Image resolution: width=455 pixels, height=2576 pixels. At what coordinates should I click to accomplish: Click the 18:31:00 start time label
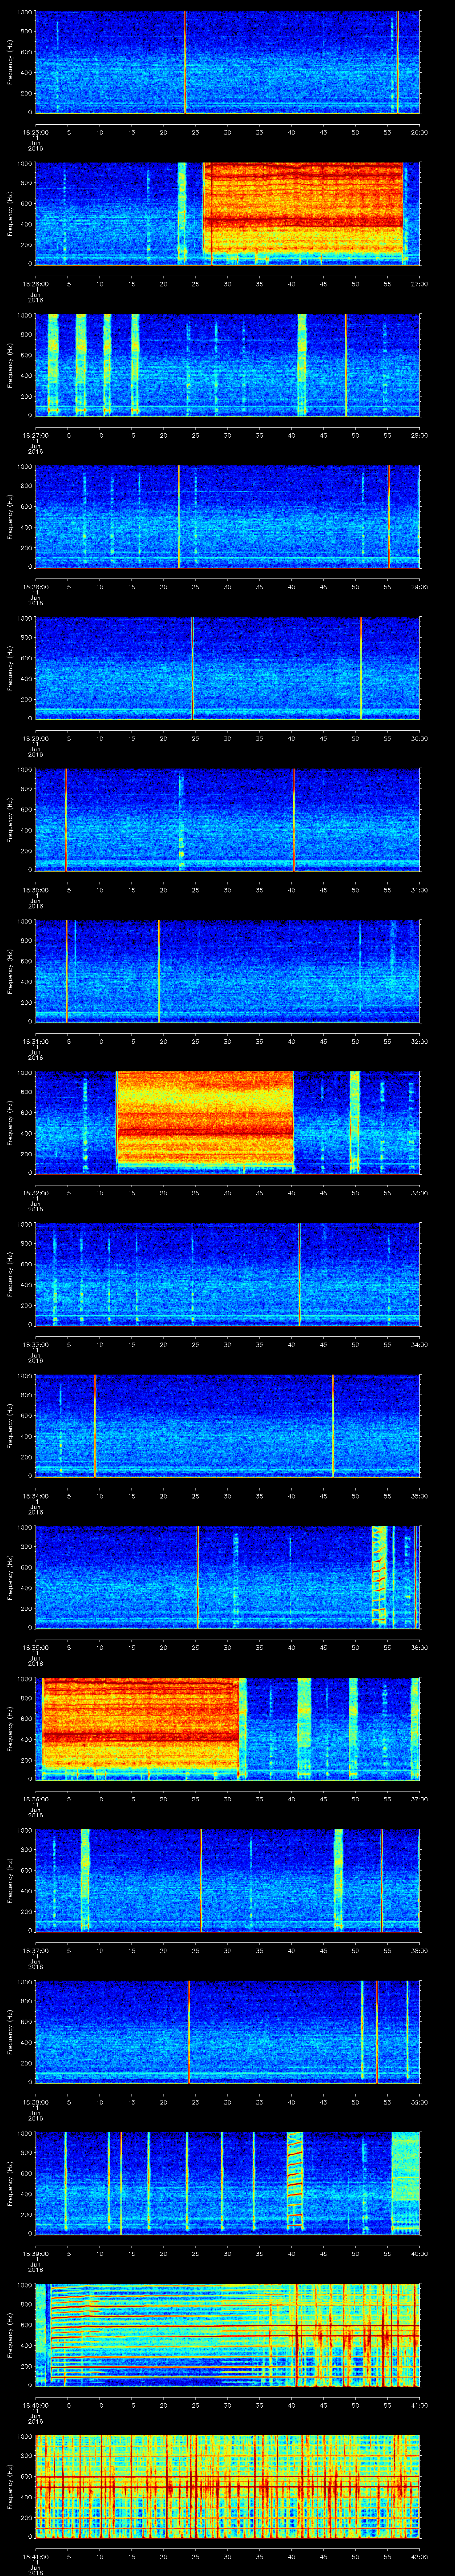tap(35, 1041)
